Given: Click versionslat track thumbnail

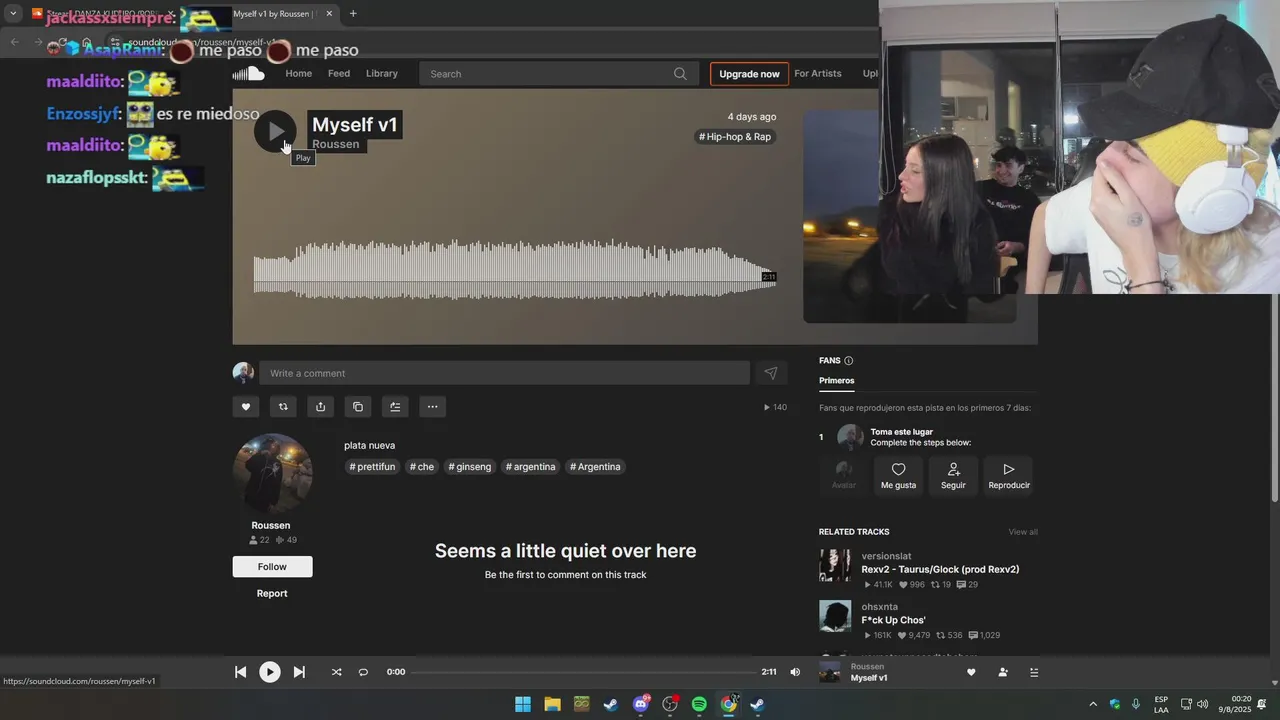Looking at the screenshot, I should coord(835,565).
